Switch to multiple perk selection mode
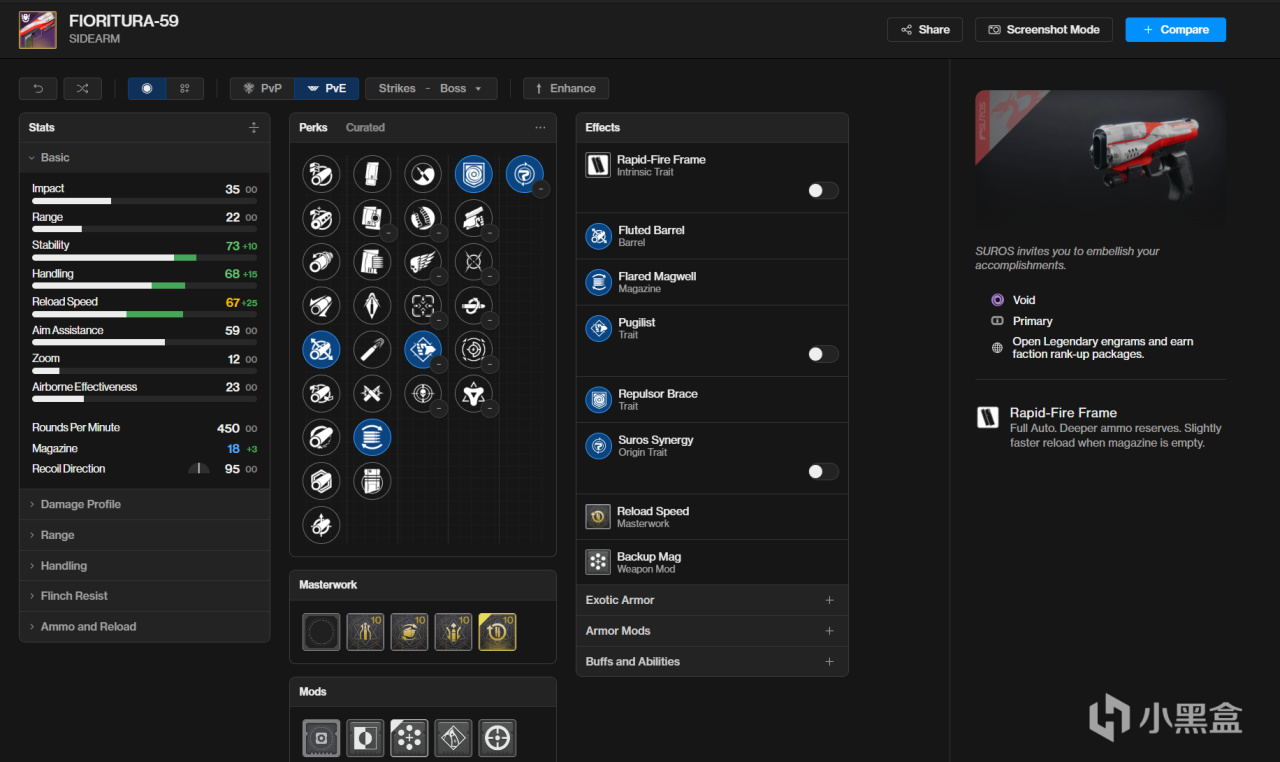1280x762 pixels. coord(185,88)
